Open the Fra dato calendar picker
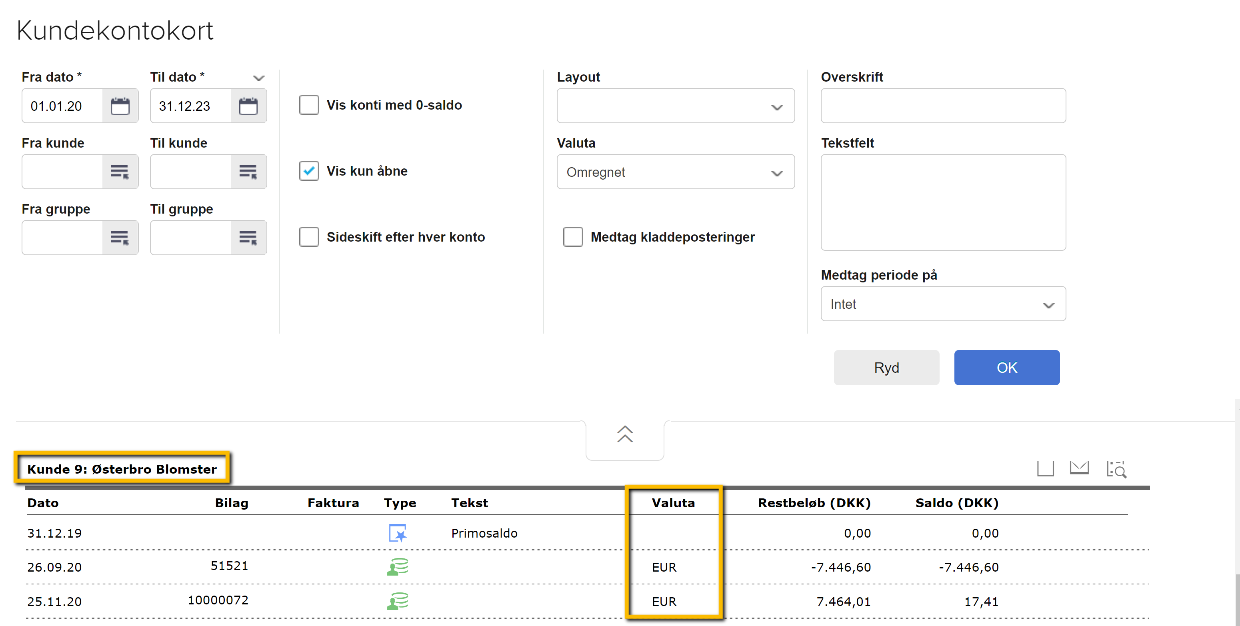The height and width of the screenshot is (626, 1240). coord(120,106)
